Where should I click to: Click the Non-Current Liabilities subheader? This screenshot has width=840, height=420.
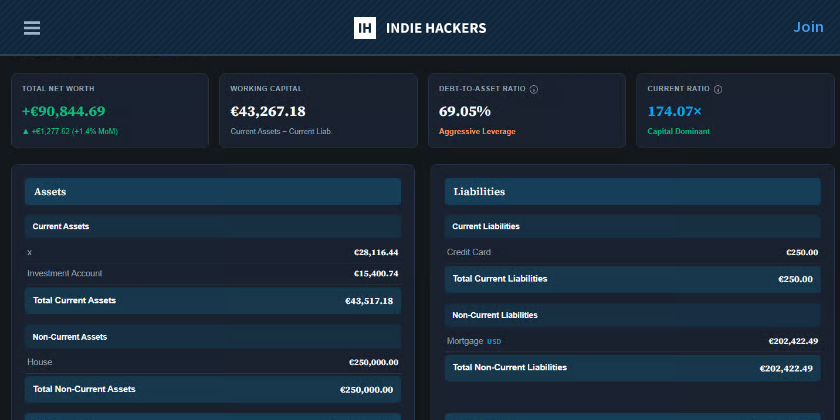[632, 315]
